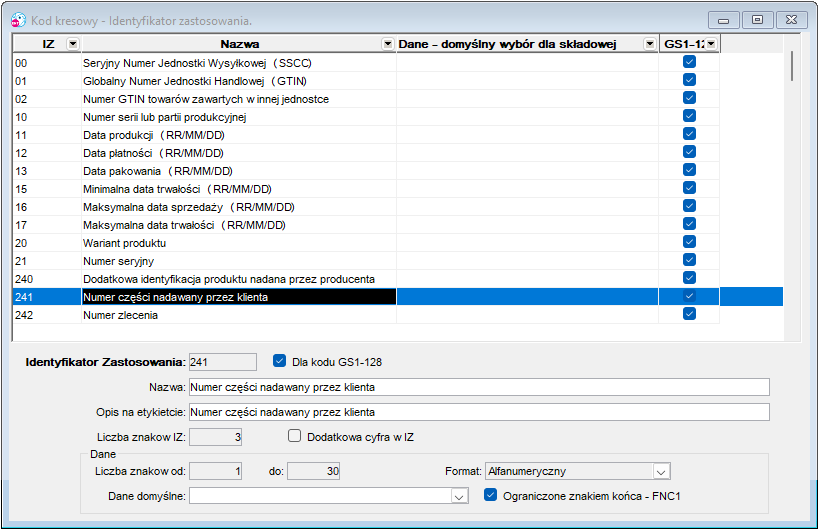The width and height of the screenshot is (819, 530).
Task: Toggle the GS1 checkbox in row 01
Action: click(x=689, y=80)
